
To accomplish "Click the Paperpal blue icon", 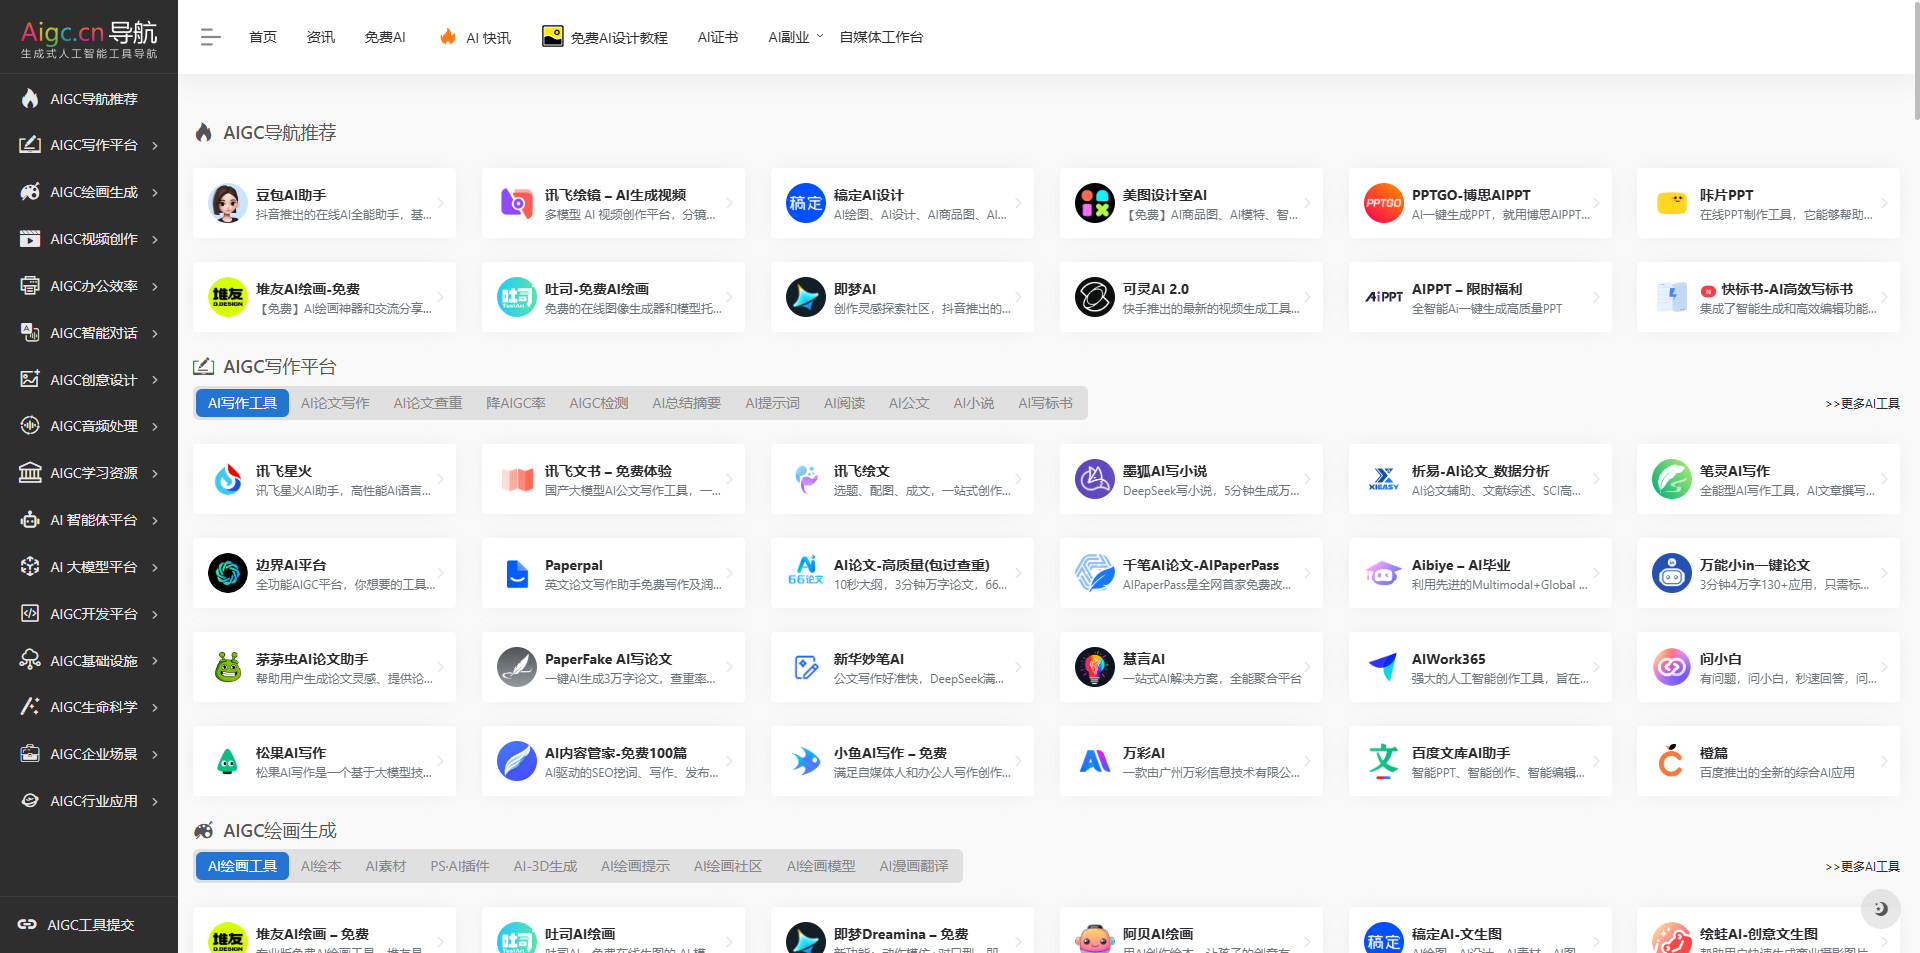I will point(517,573).
